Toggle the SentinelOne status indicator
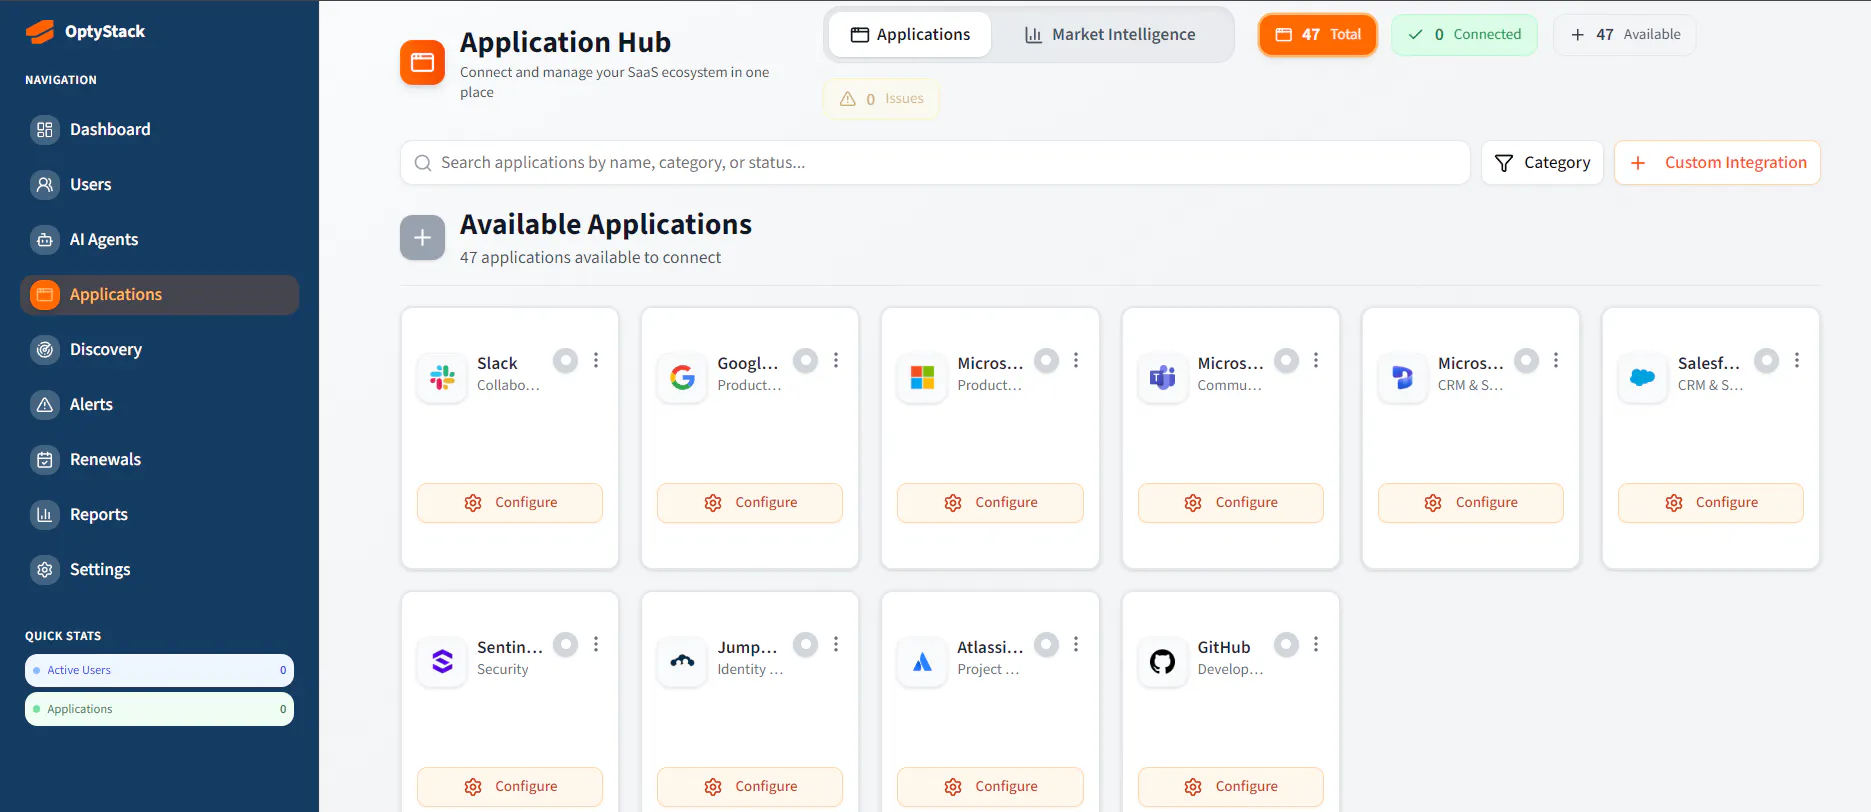This screenshot has width=1871, height=812. pyautogui.click(x=566, y=644)
